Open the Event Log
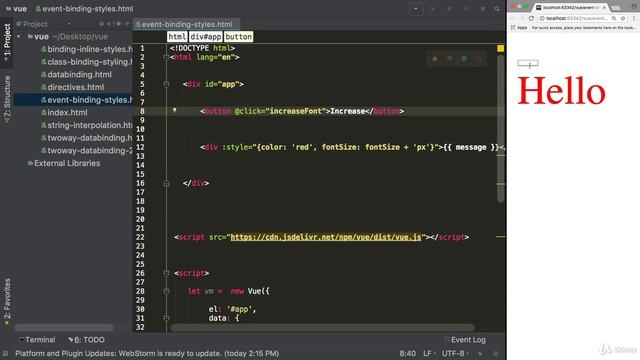Viewport: 640px width, 360px height. [465, 340]
